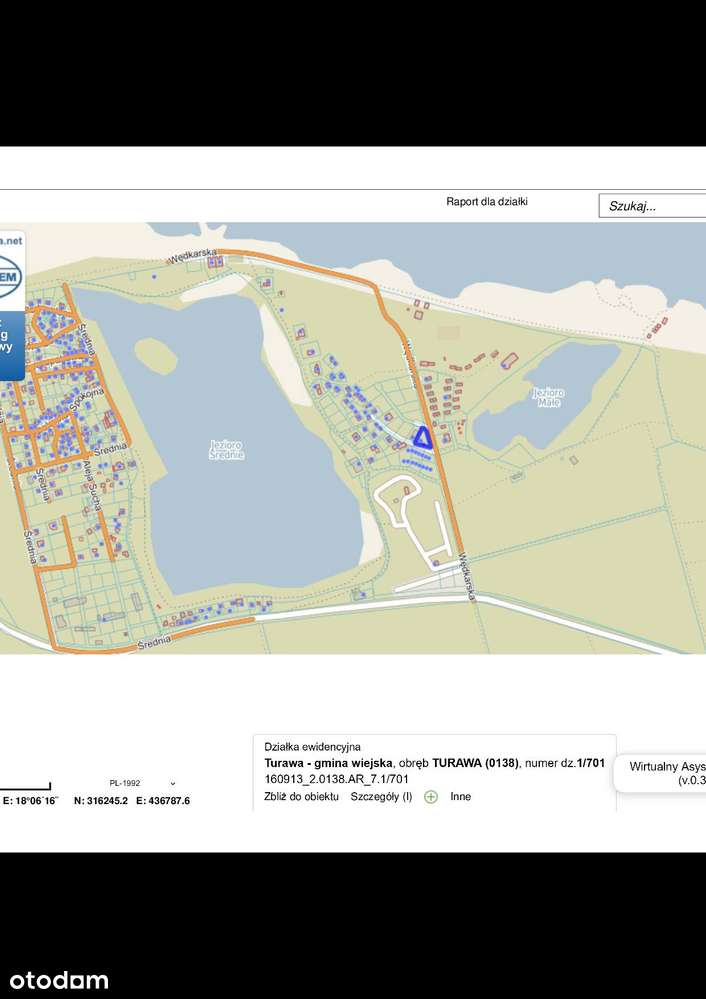
Task: Click the blue triangle parcel marker
Action: [421, 438]
